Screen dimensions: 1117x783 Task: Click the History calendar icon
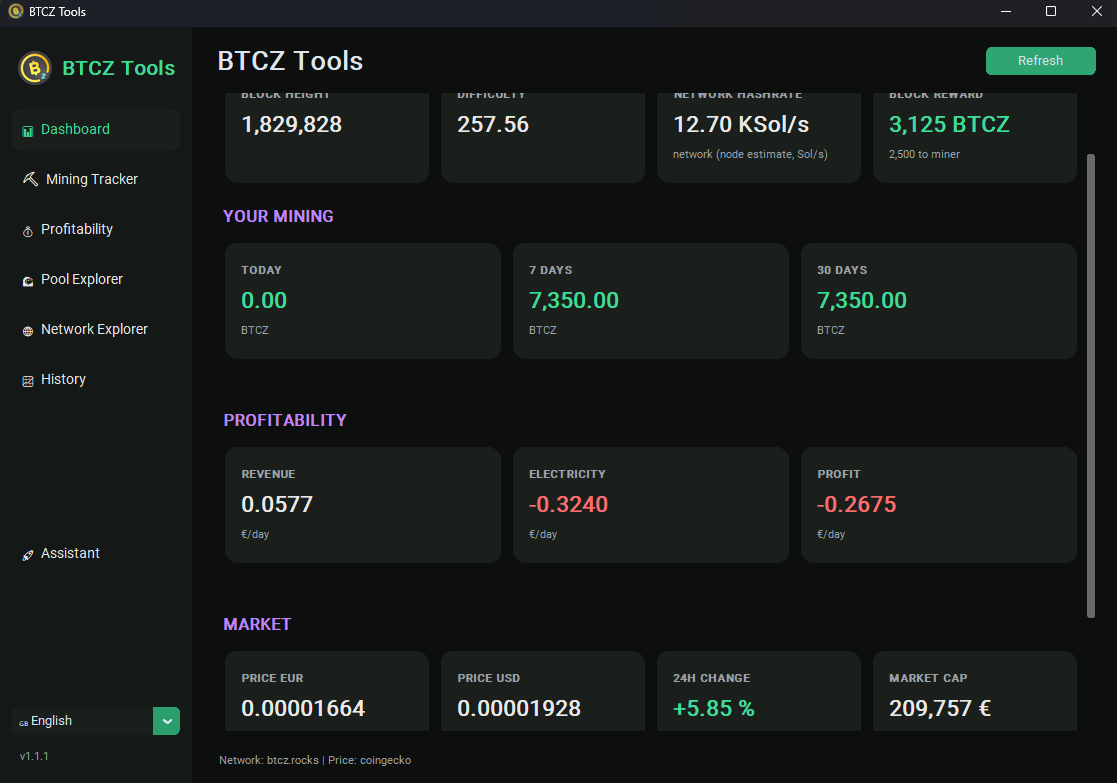point(28,381)
